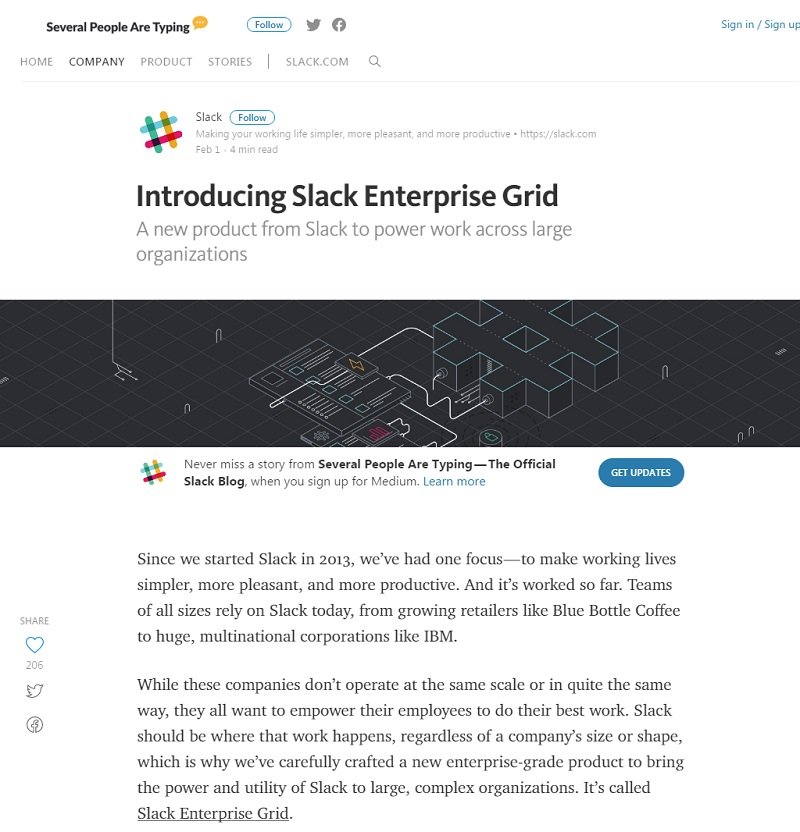Open search with the magnifying glass icon
The image size is (800, 832).
[375, 61]
